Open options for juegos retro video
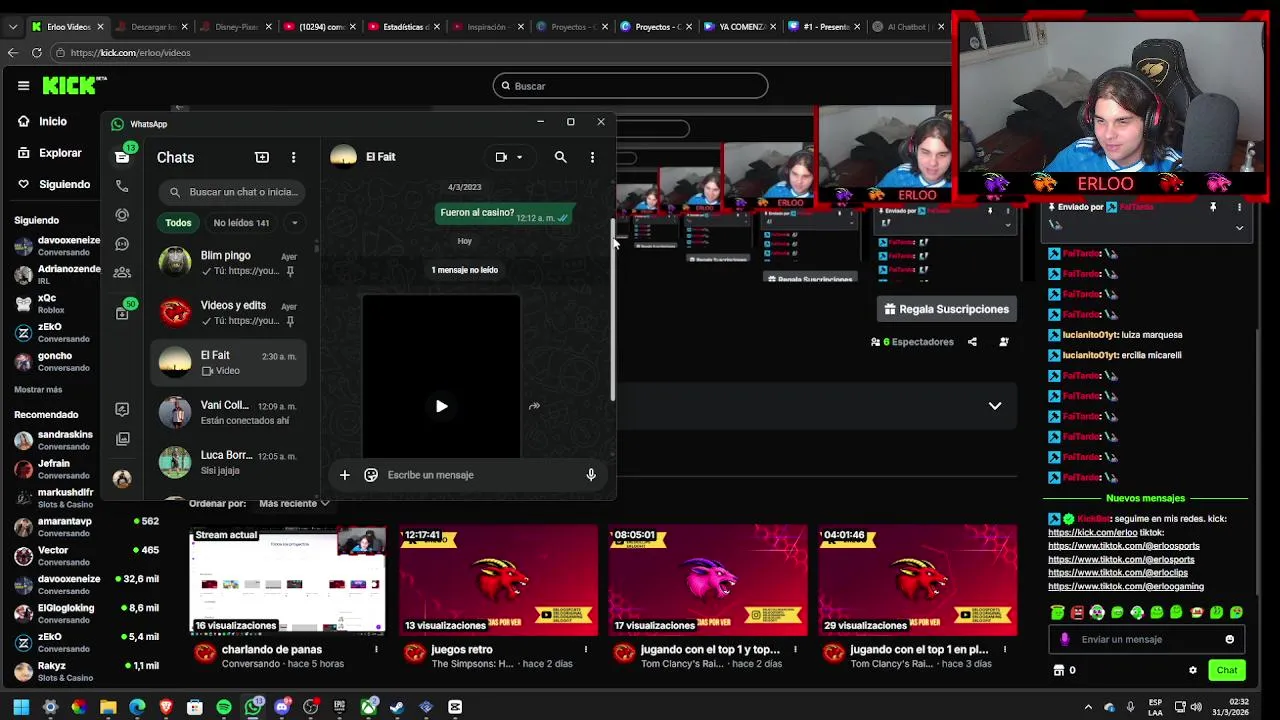Image resolution: width=1280 pixels, height=720 pixels. tap(586, 650)
